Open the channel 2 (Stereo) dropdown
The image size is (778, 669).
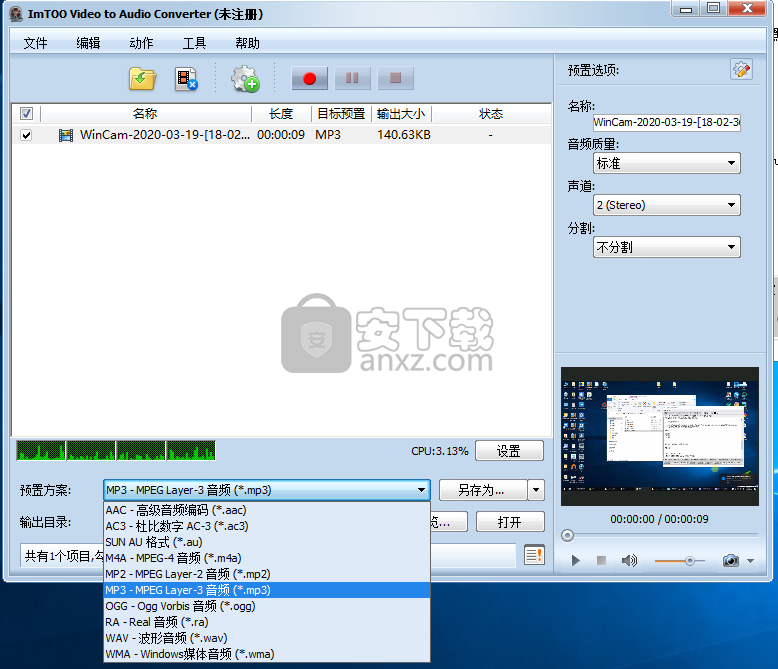click(x=666, y=205)
